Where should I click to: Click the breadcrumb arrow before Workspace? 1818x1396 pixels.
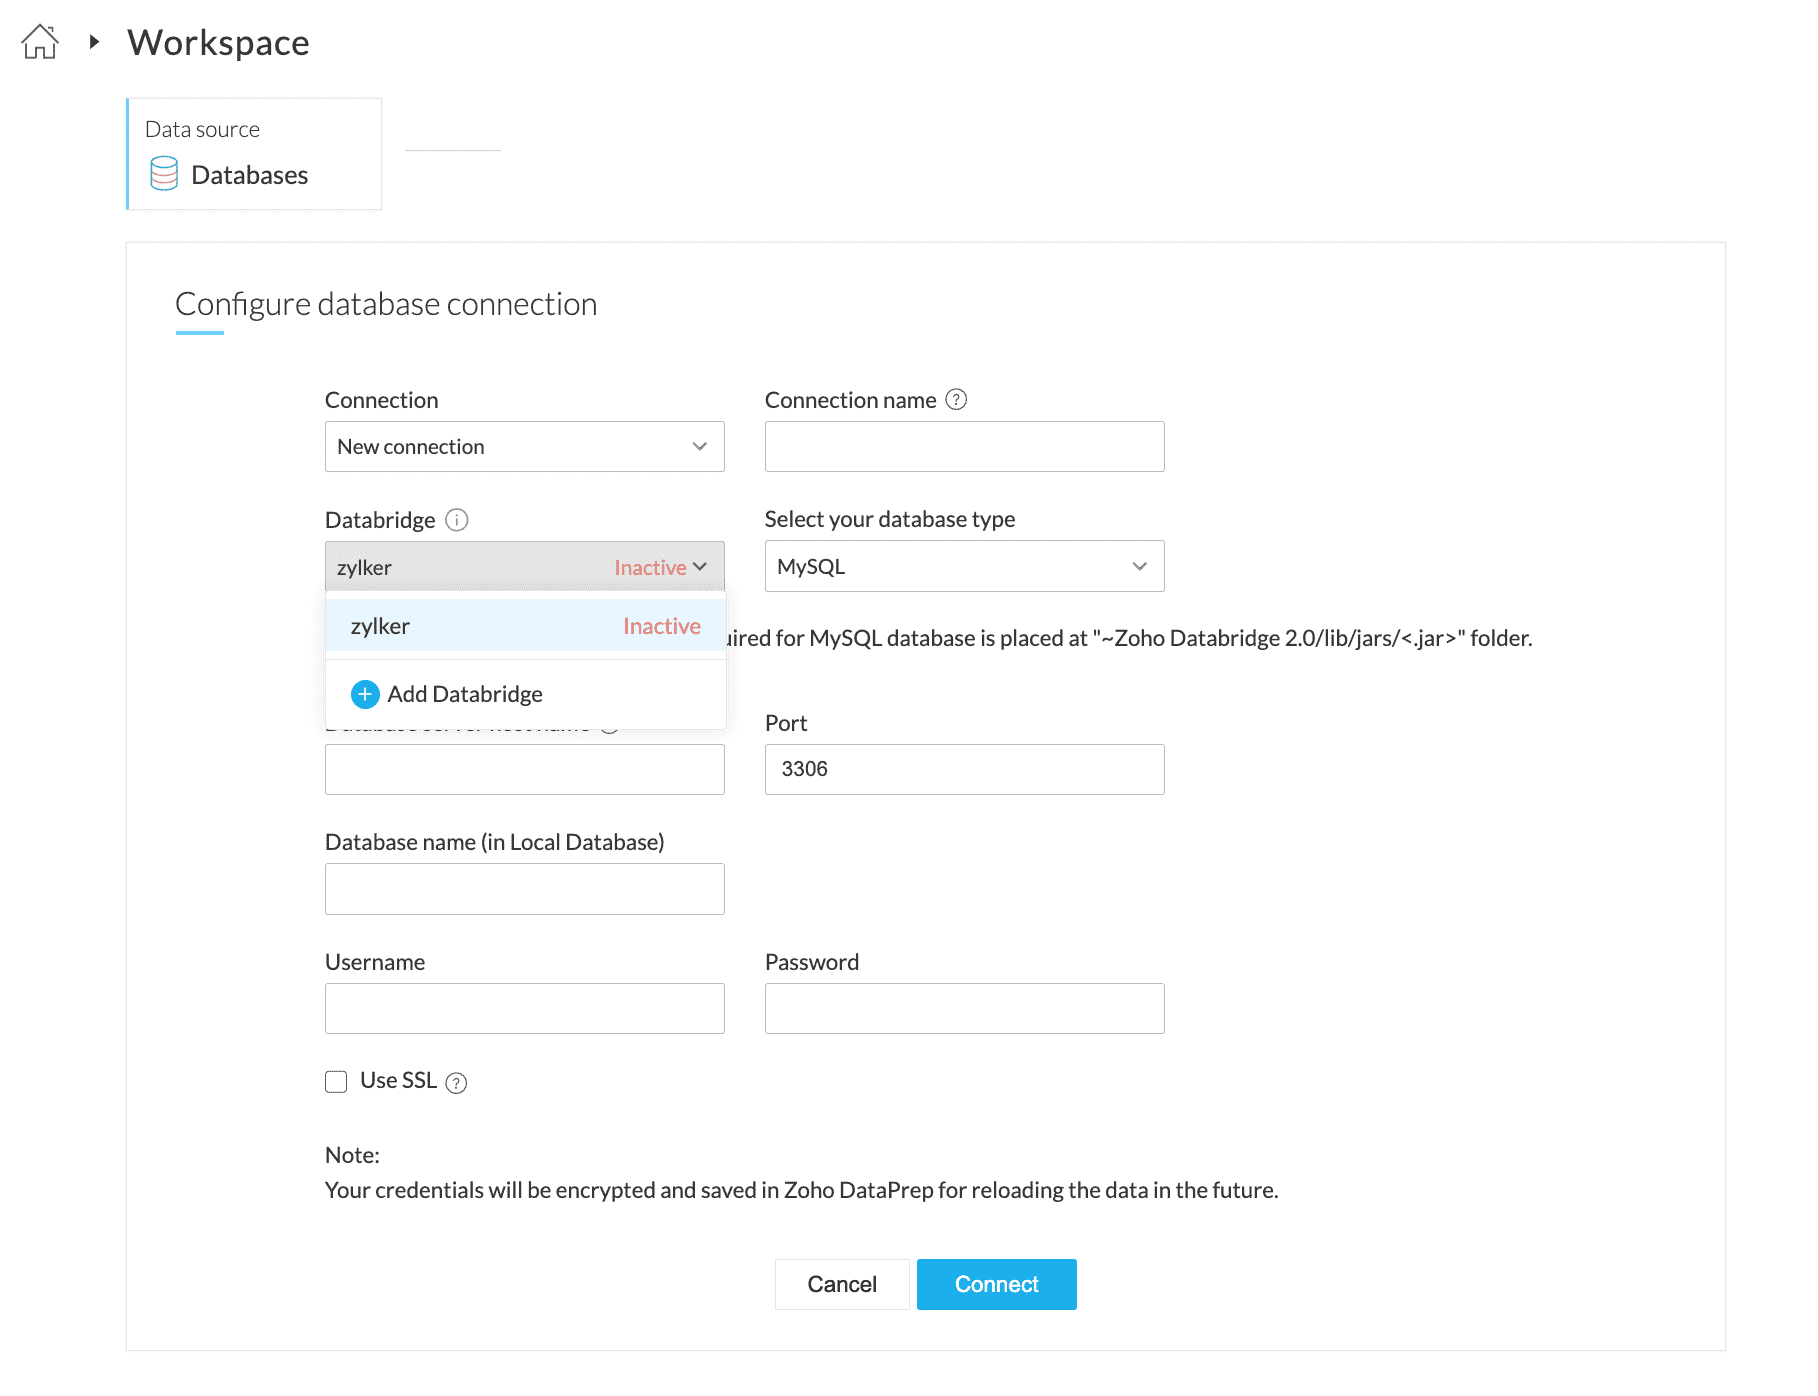point(94,42)
